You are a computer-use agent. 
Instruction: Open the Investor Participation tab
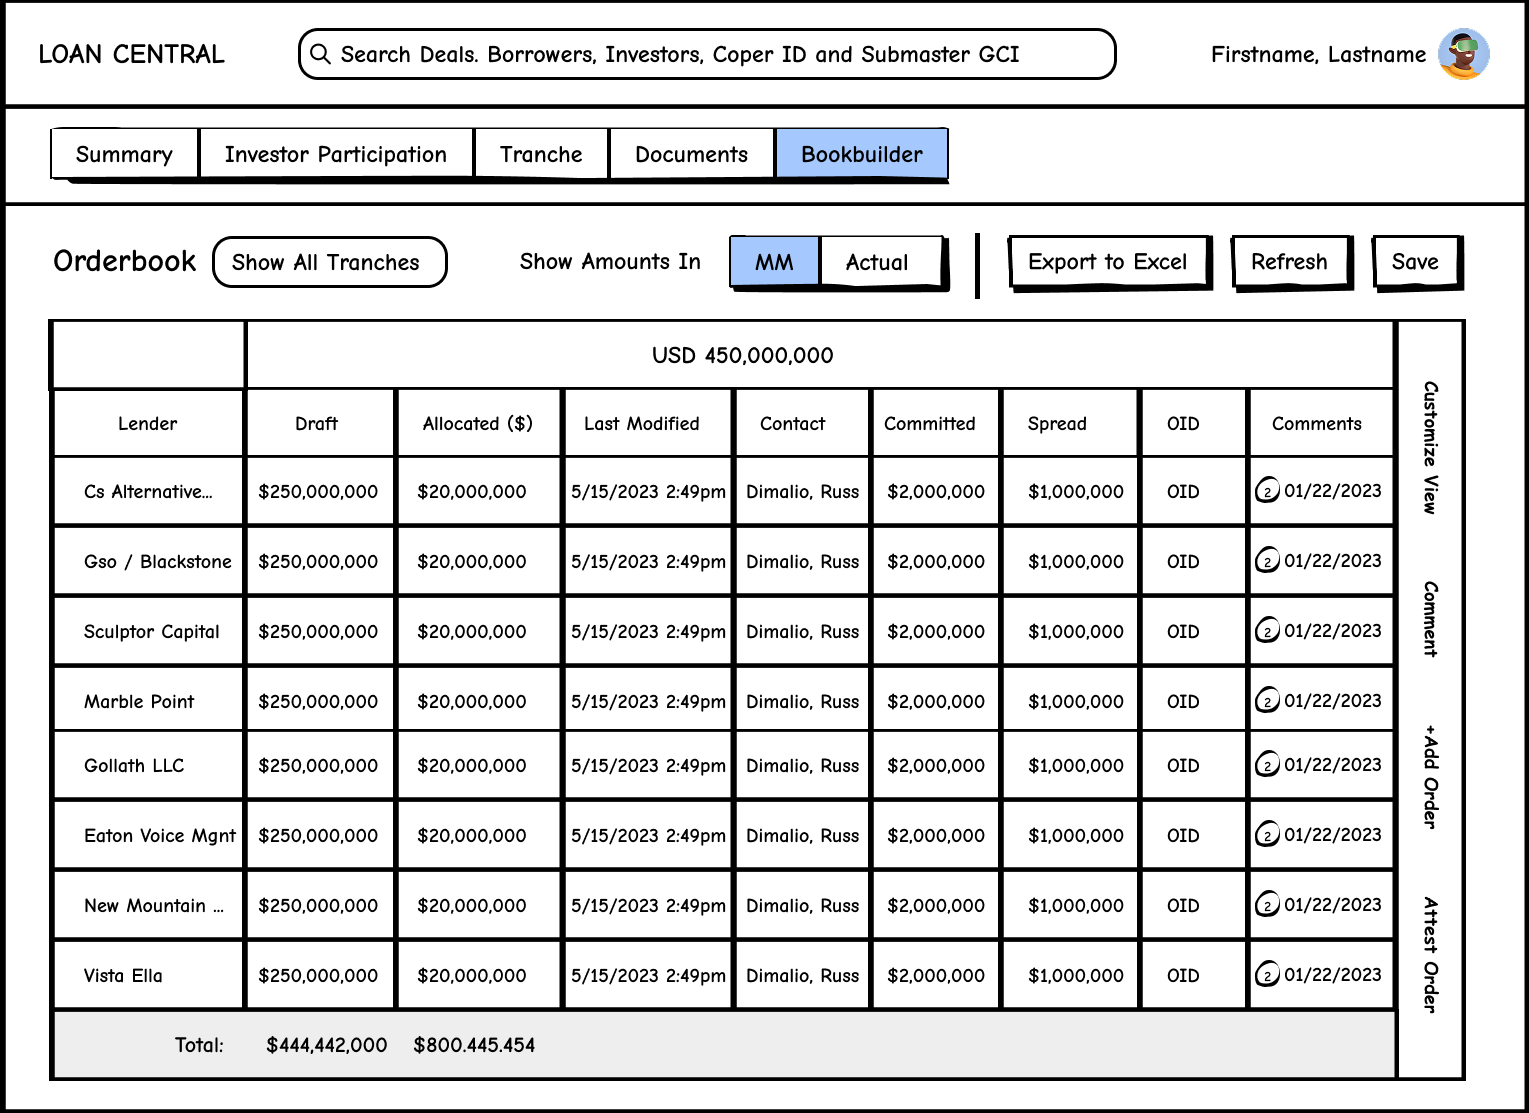pos(336,154)
